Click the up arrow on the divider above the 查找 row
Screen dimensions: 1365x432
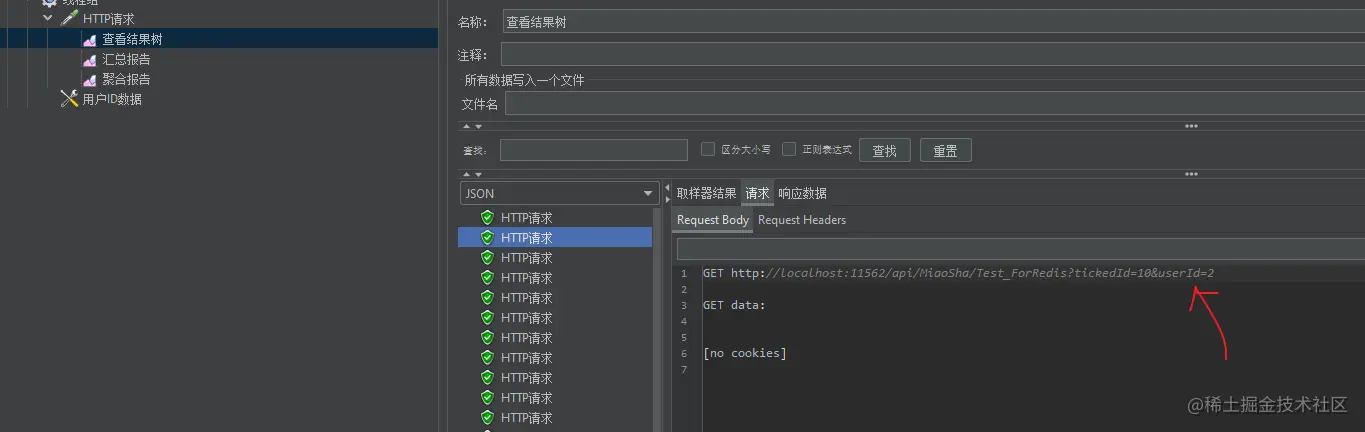465,126
